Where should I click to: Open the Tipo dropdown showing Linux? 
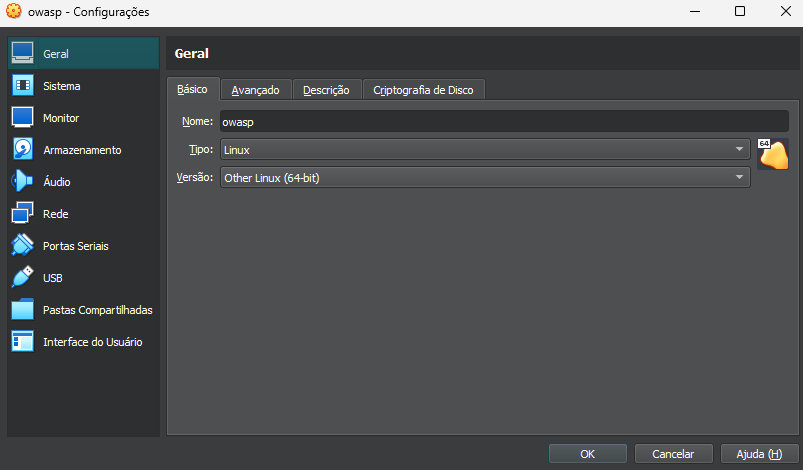point(485,149)
